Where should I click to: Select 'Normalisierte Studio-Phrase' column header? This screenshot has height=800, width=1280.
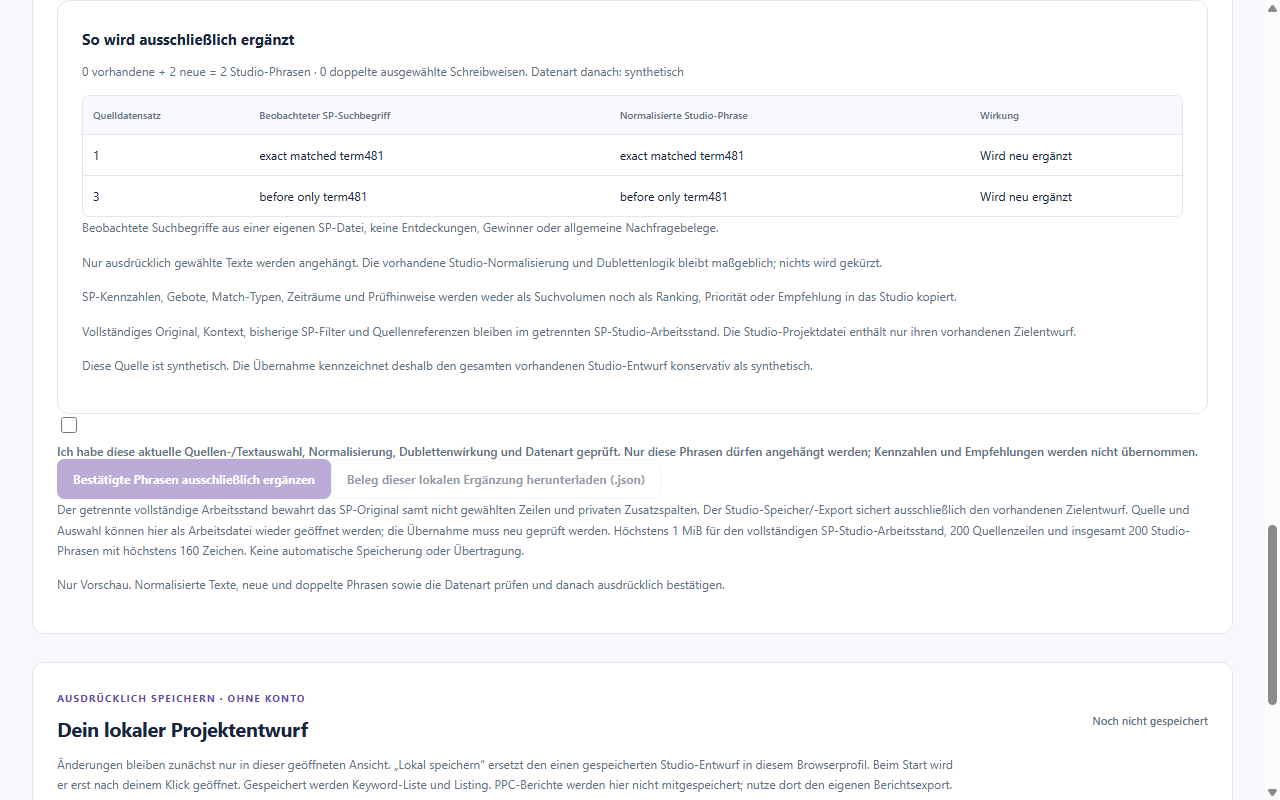click(x=684, y=116)
